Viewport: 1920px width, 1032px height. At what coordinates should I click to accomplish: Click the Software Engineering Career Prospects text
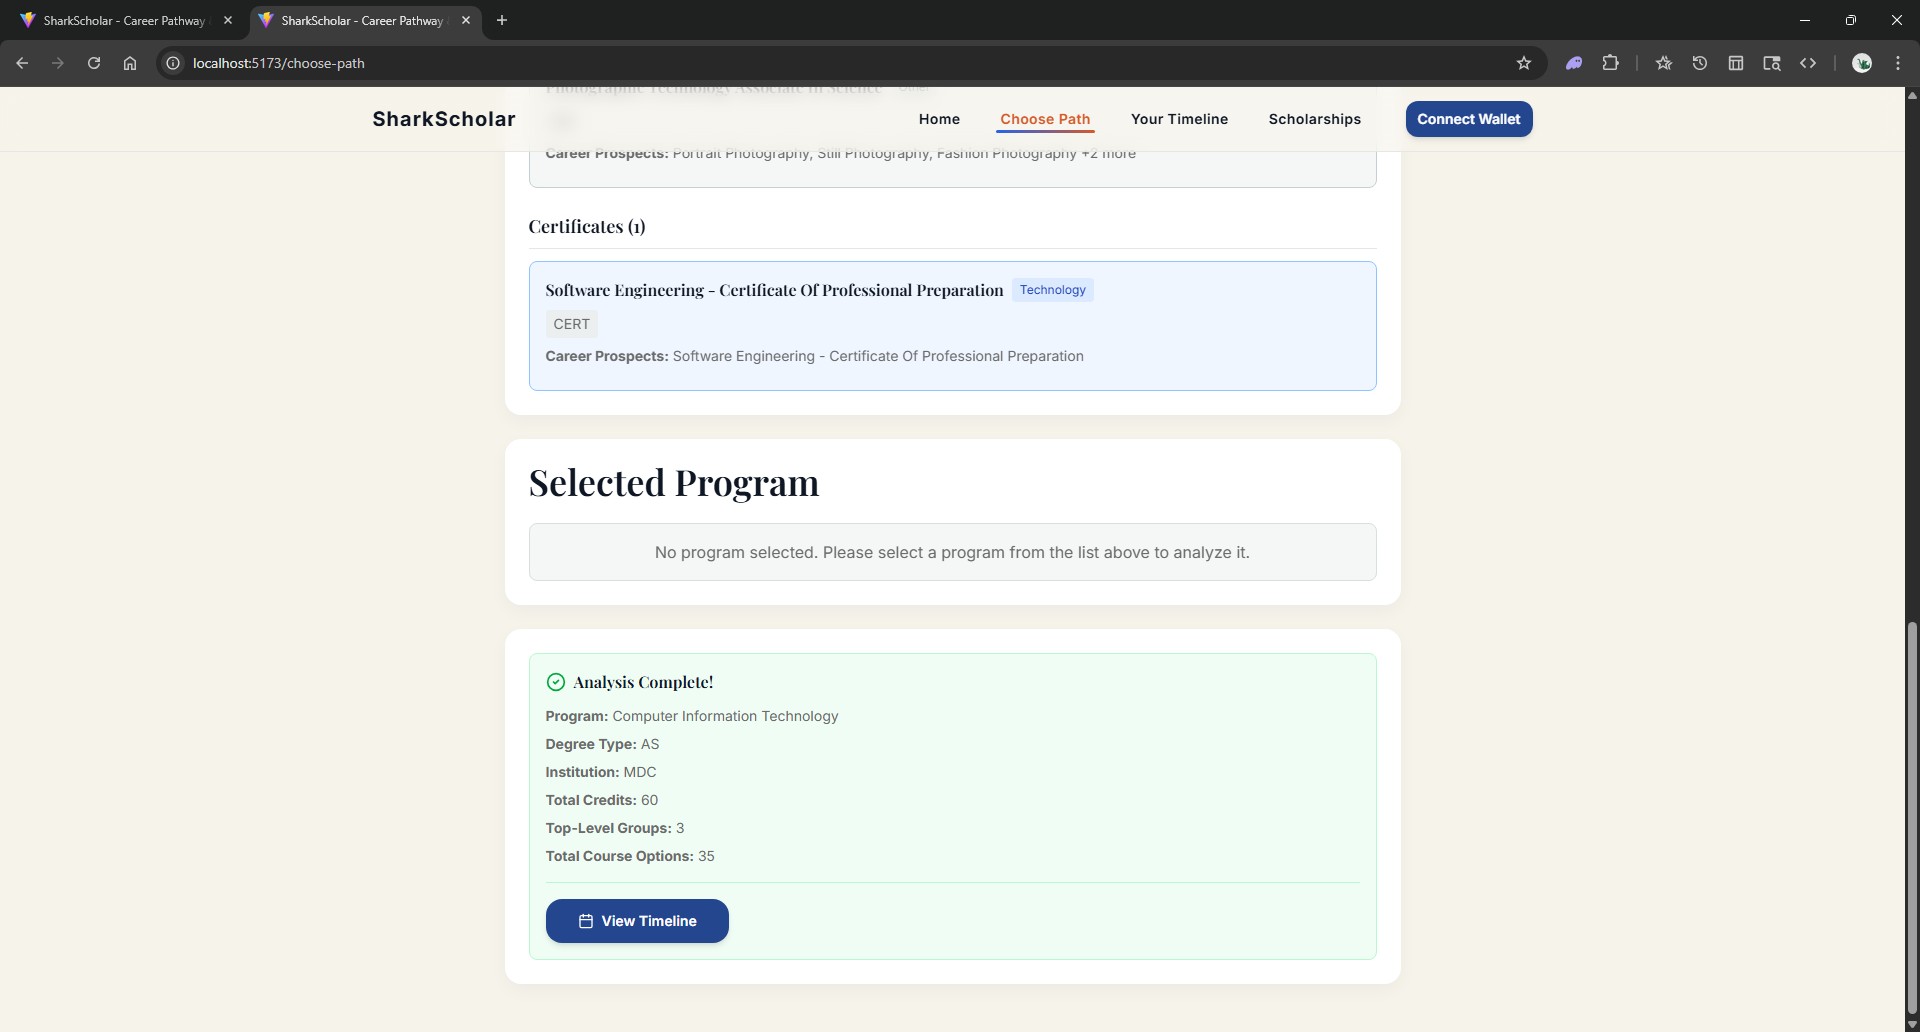pyautogui.click(x=814, y=356)
